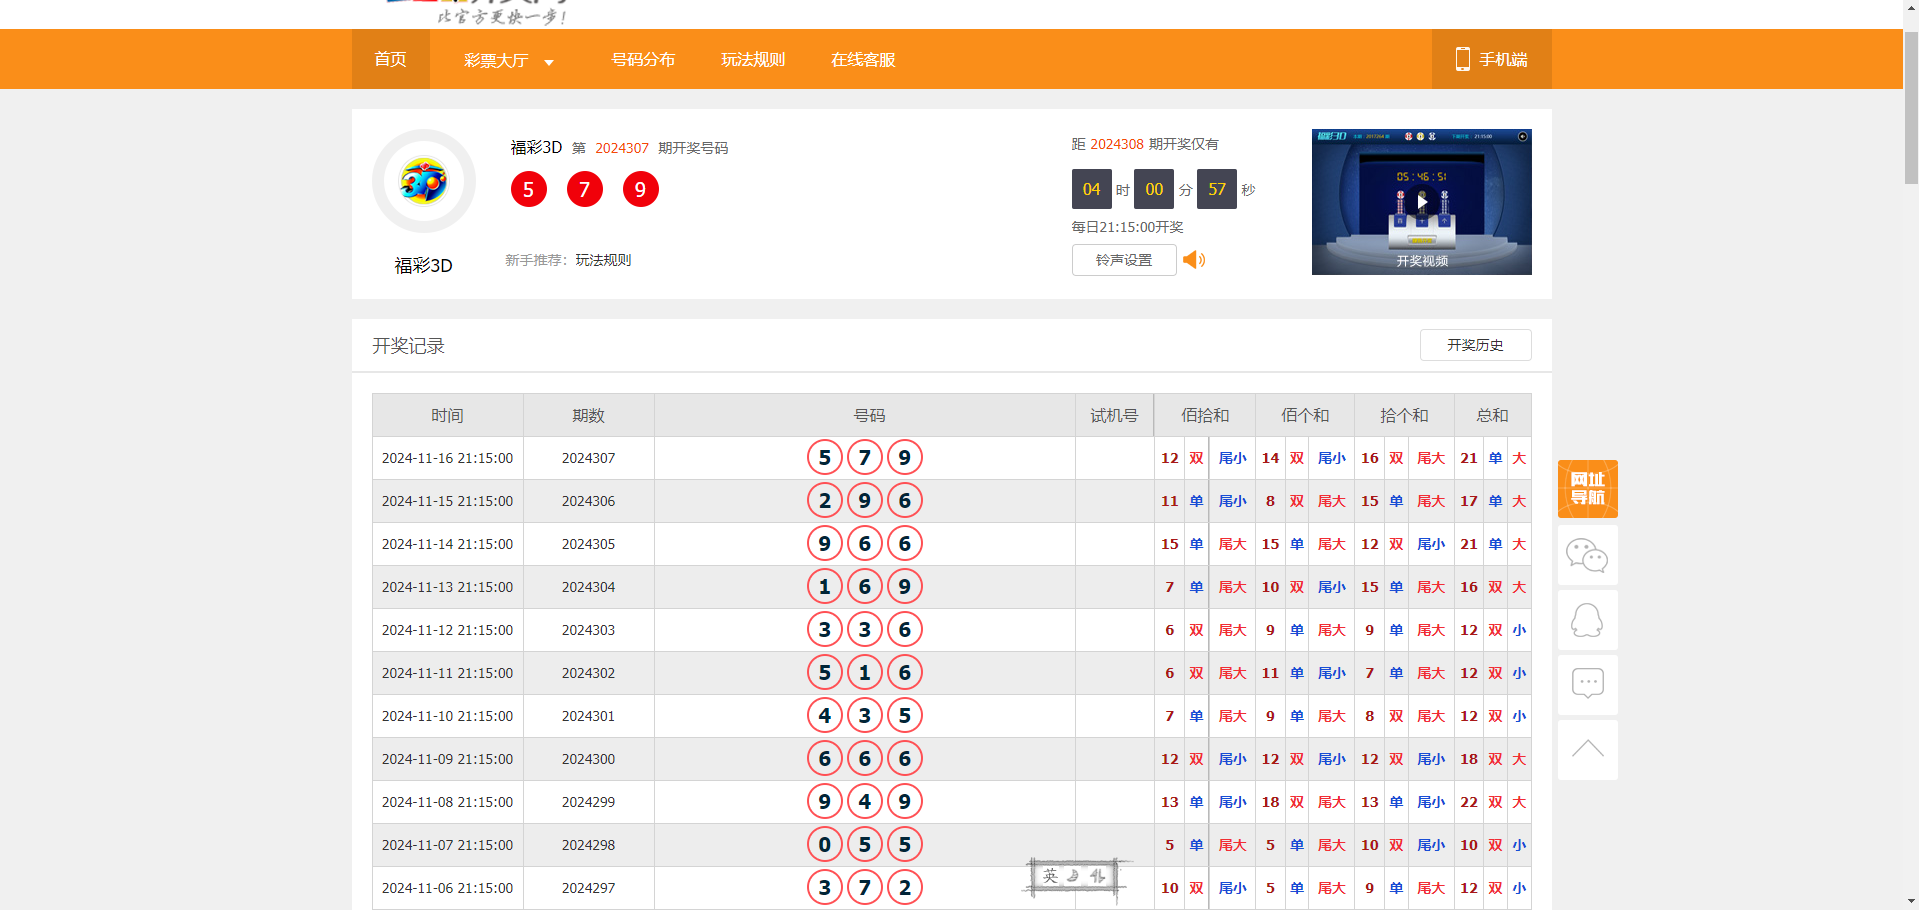
Task: Click the 福彩3D lottery logo
Action: (424, 182)
